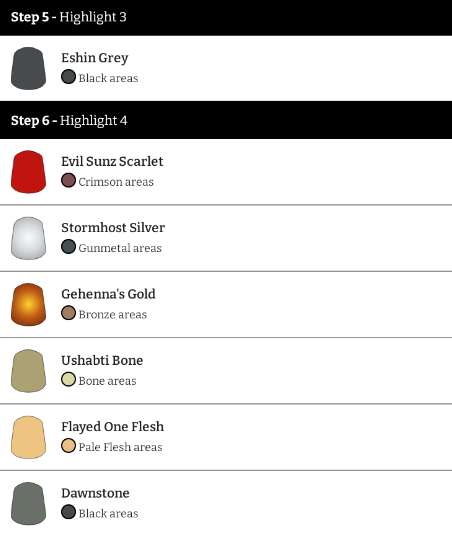Collapse the Step 5 - Highlight 3 header
This screenshot has height=533, width=452.
coord(226,18)
